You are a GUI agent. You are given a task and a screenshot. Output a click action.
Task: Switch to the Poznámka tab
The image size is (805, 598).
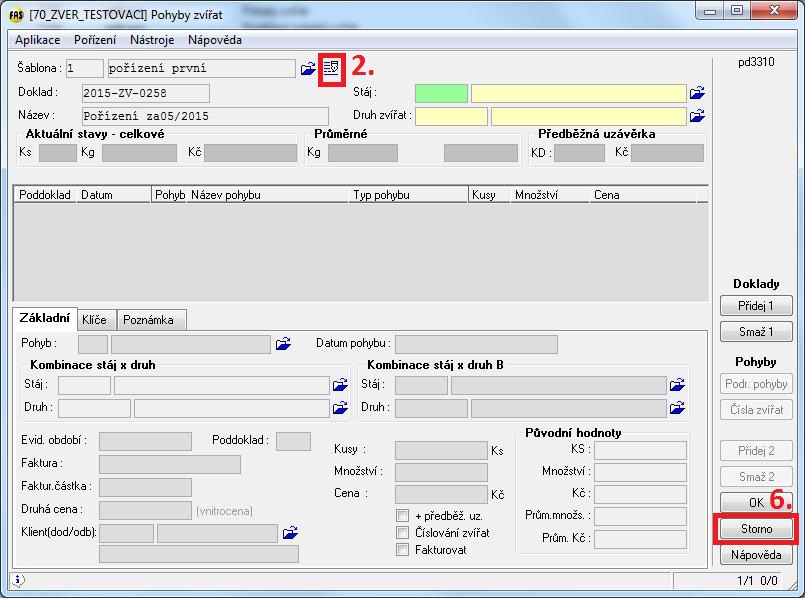(x=150, y=320)
